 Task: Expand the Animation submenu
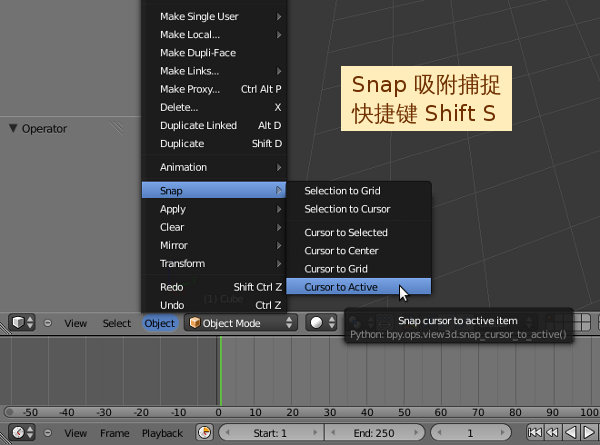coord(214,168)
